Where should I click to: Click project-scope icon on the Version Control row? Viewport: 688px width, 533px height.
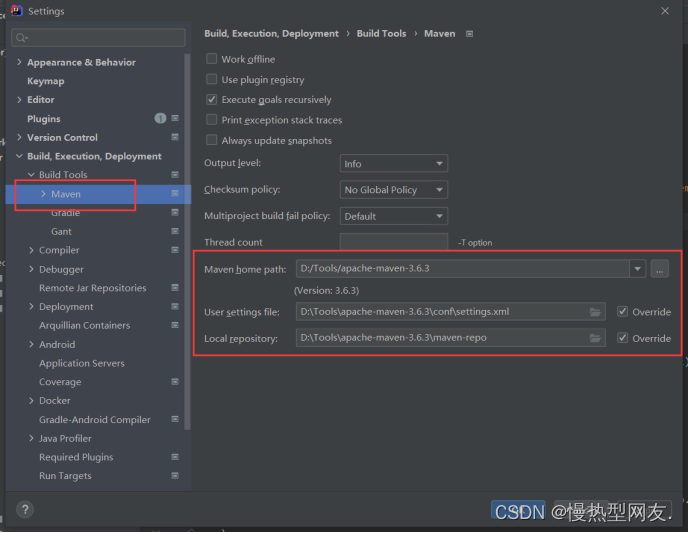click(x=175, y=137)
